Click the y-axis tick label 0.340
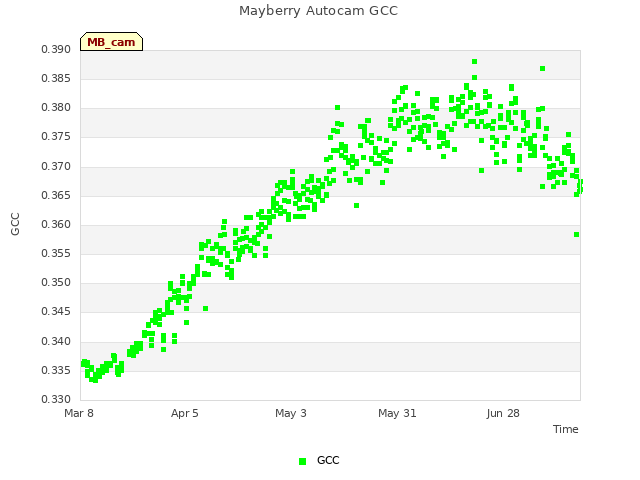The width and height of the screenshot is (640, 480). click(56, 341)
